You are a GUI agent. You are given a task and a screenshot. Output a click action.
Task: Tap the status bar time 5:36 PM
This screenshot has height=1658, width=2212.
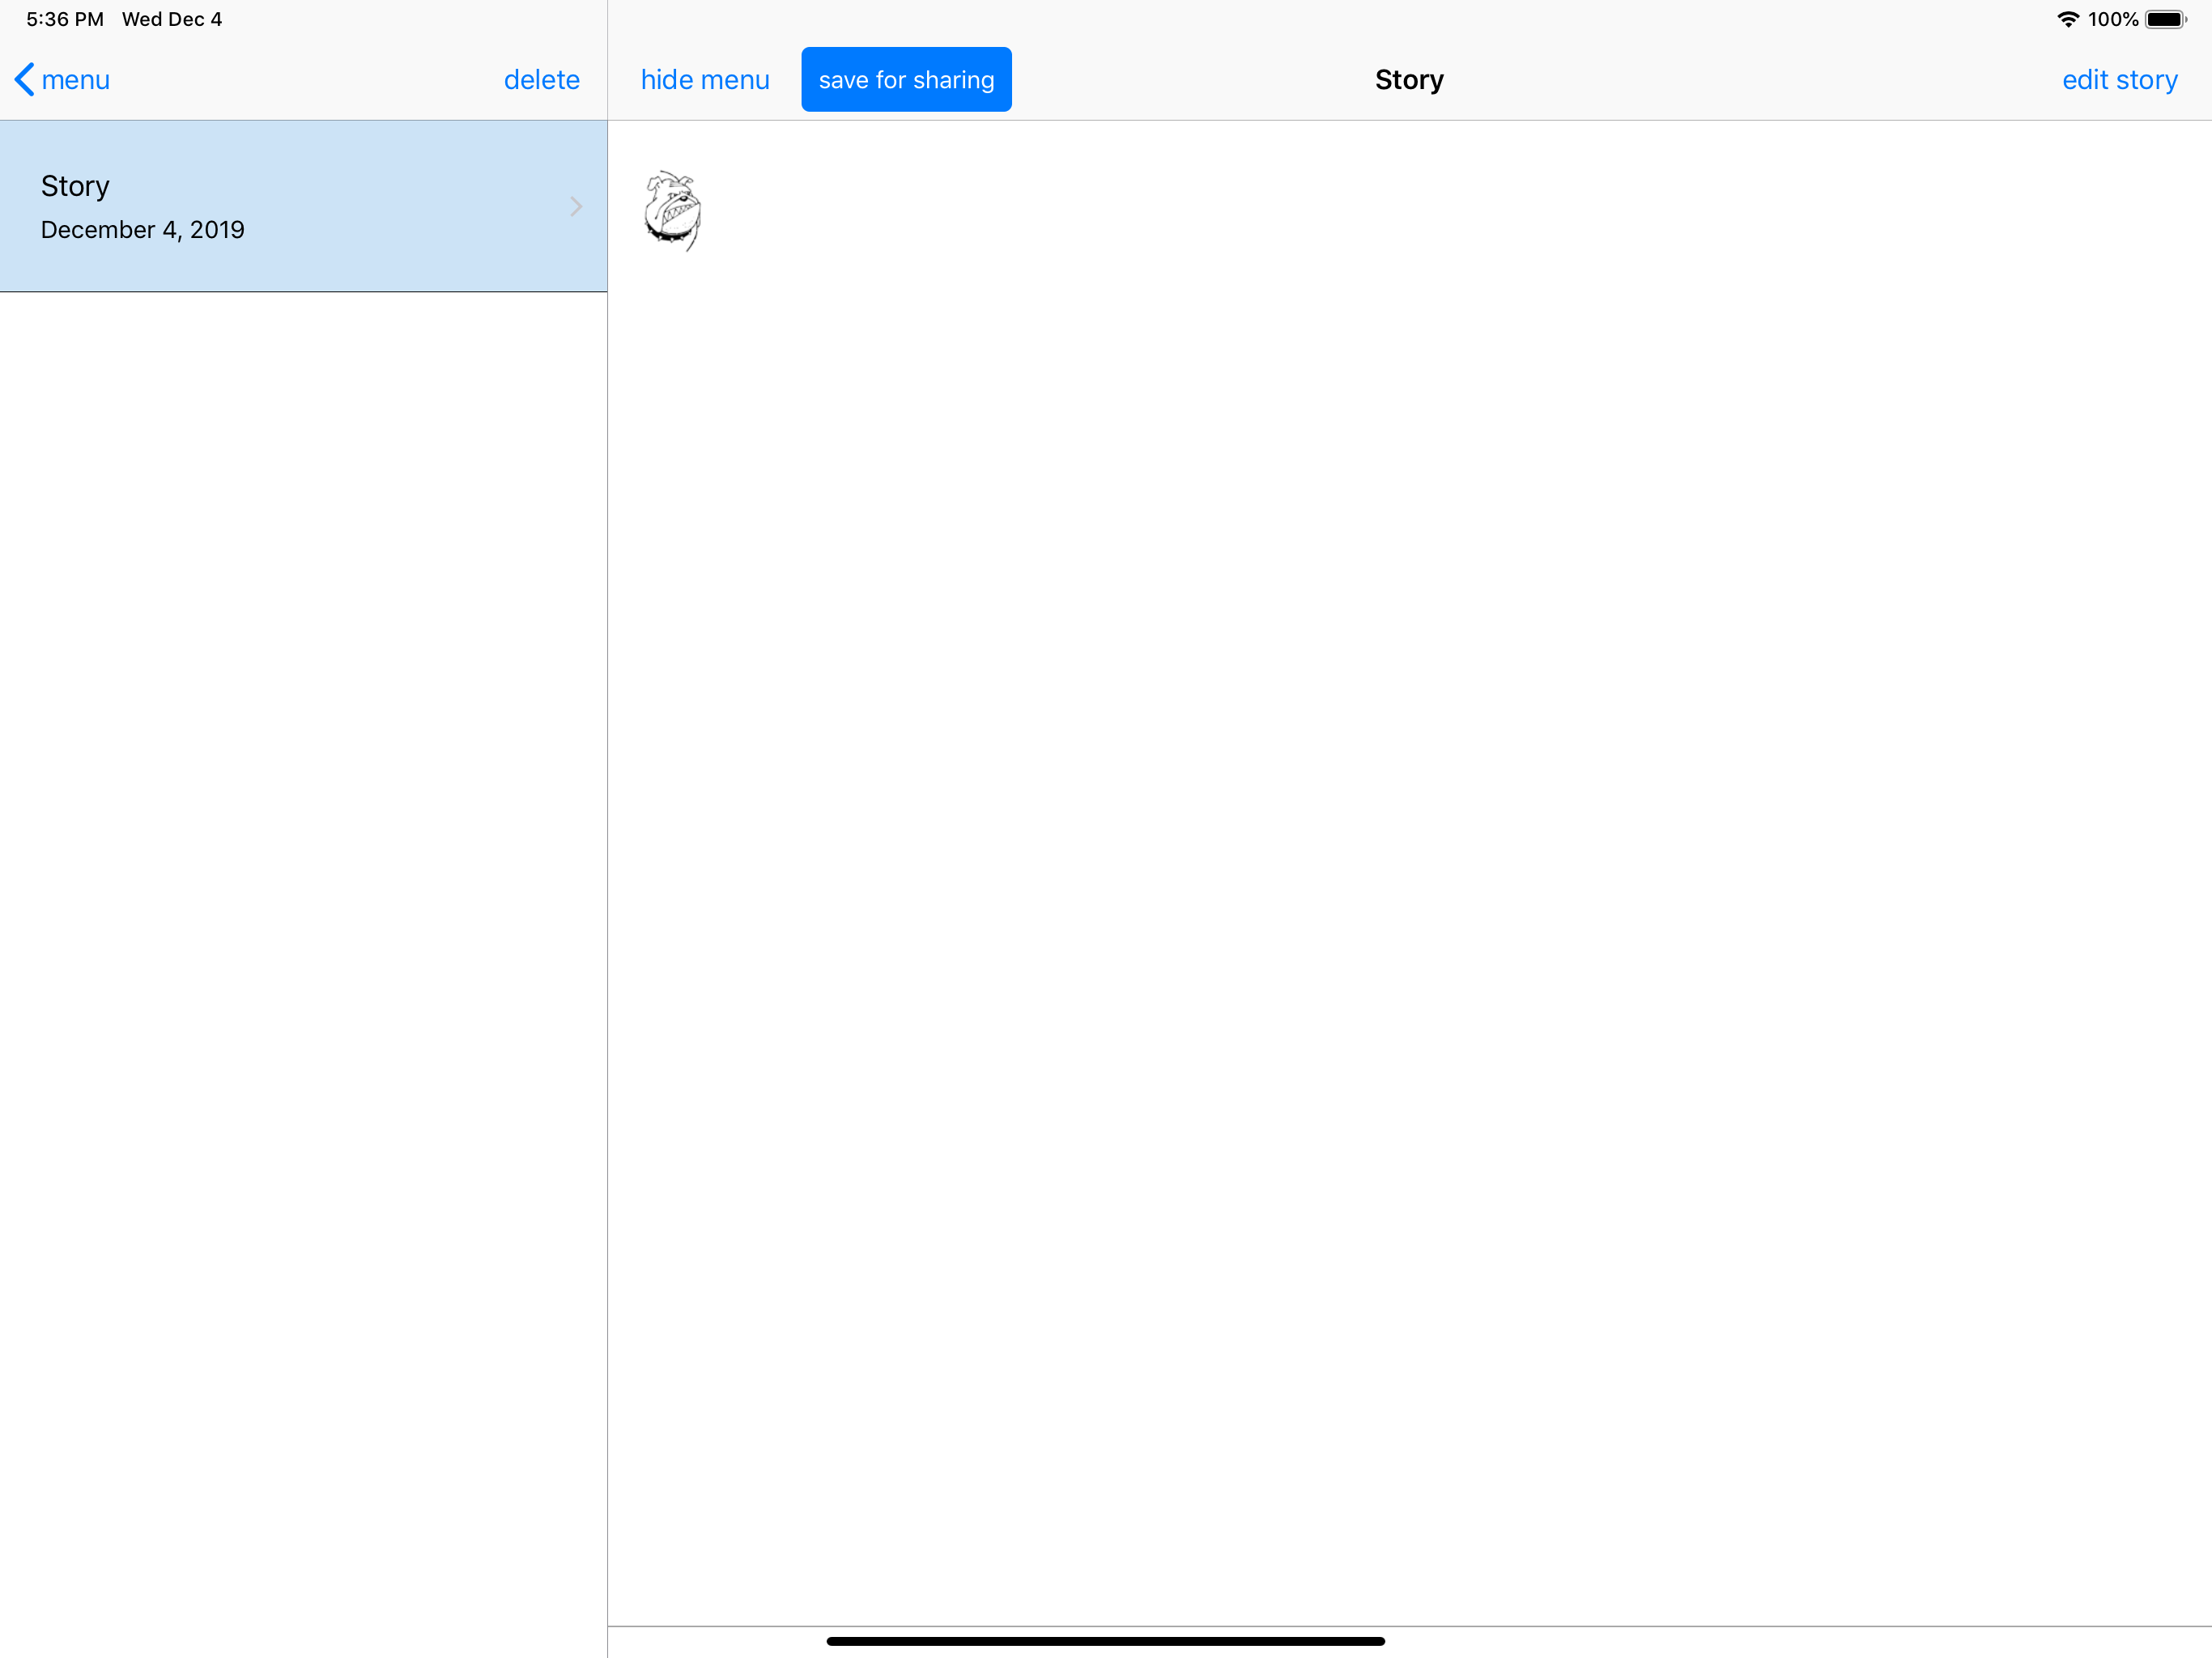(x=65, y=19)
